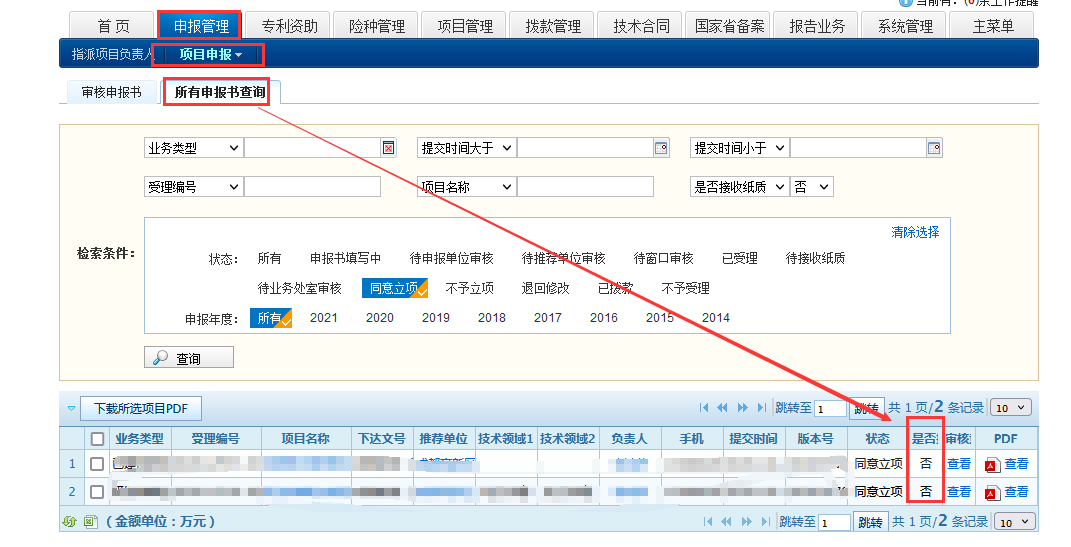Expand the 是否接收纸质 value dropdown showing 否
1071x547 pixels.
click(812, 187)
